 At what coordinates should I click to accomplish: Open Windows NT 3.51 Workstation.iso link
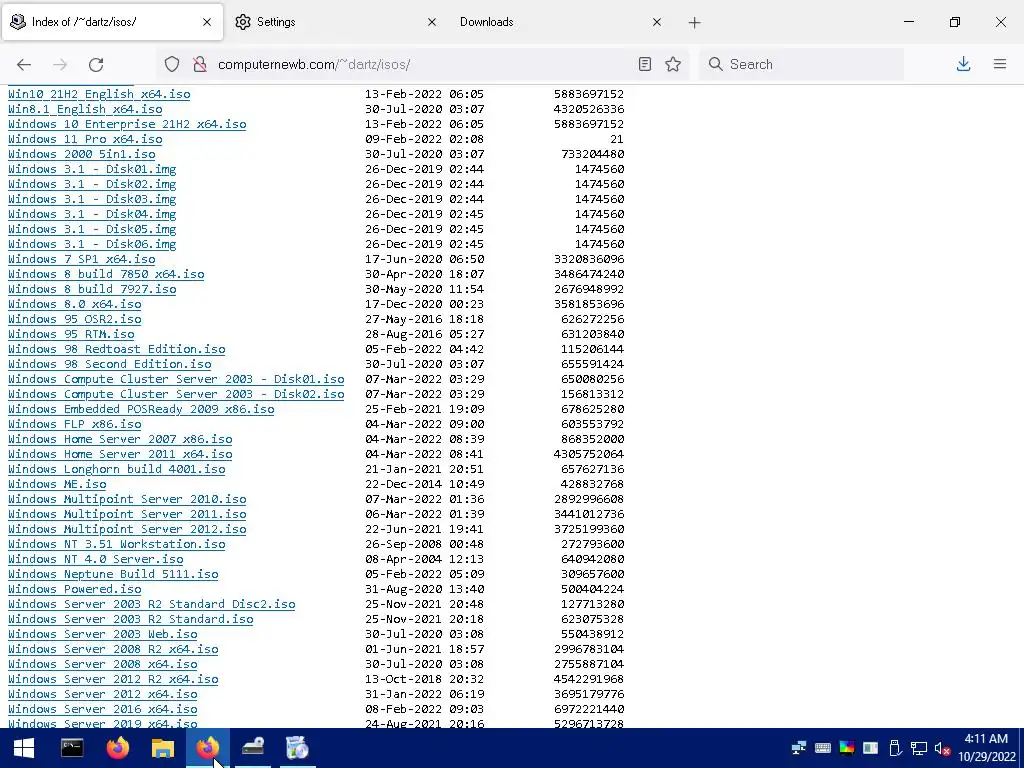point(116,545)
